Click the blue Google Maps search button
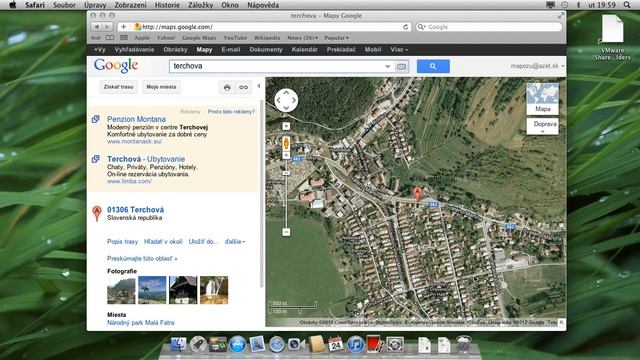640x360 pixels. (x=433, y=66)
